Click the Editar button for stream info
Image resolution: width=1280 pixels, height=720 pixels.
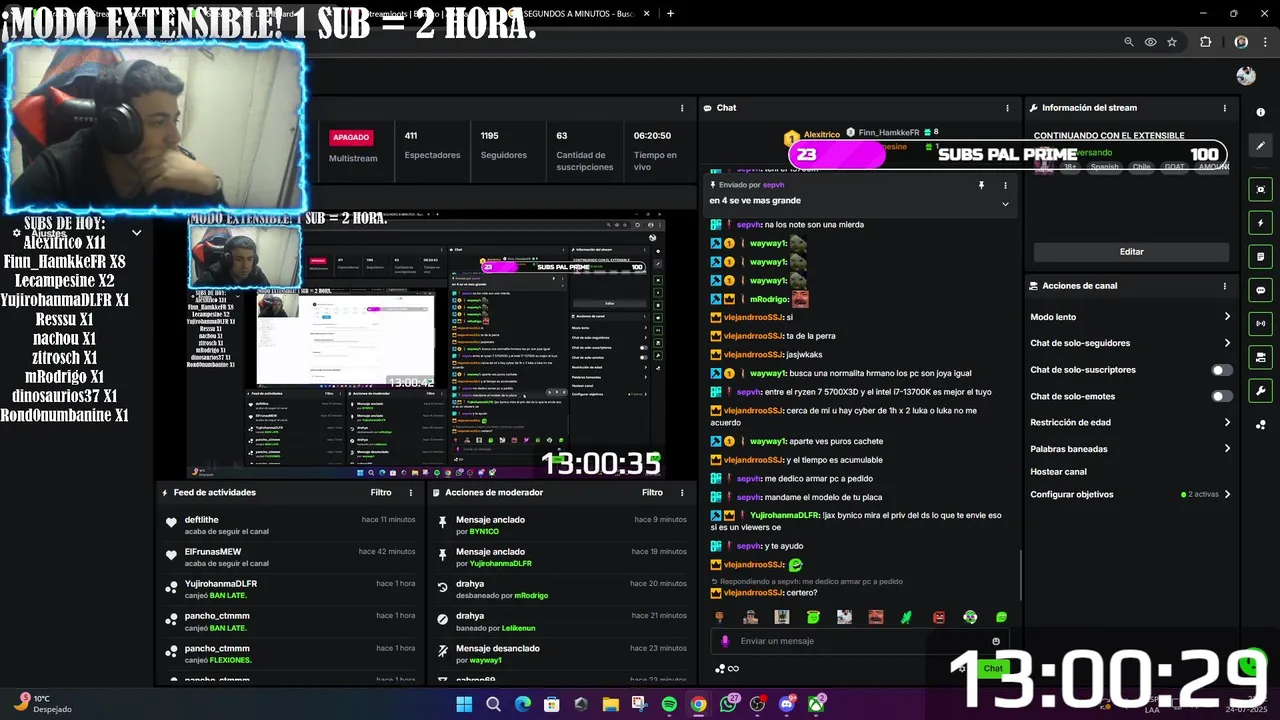point(1131,252)
